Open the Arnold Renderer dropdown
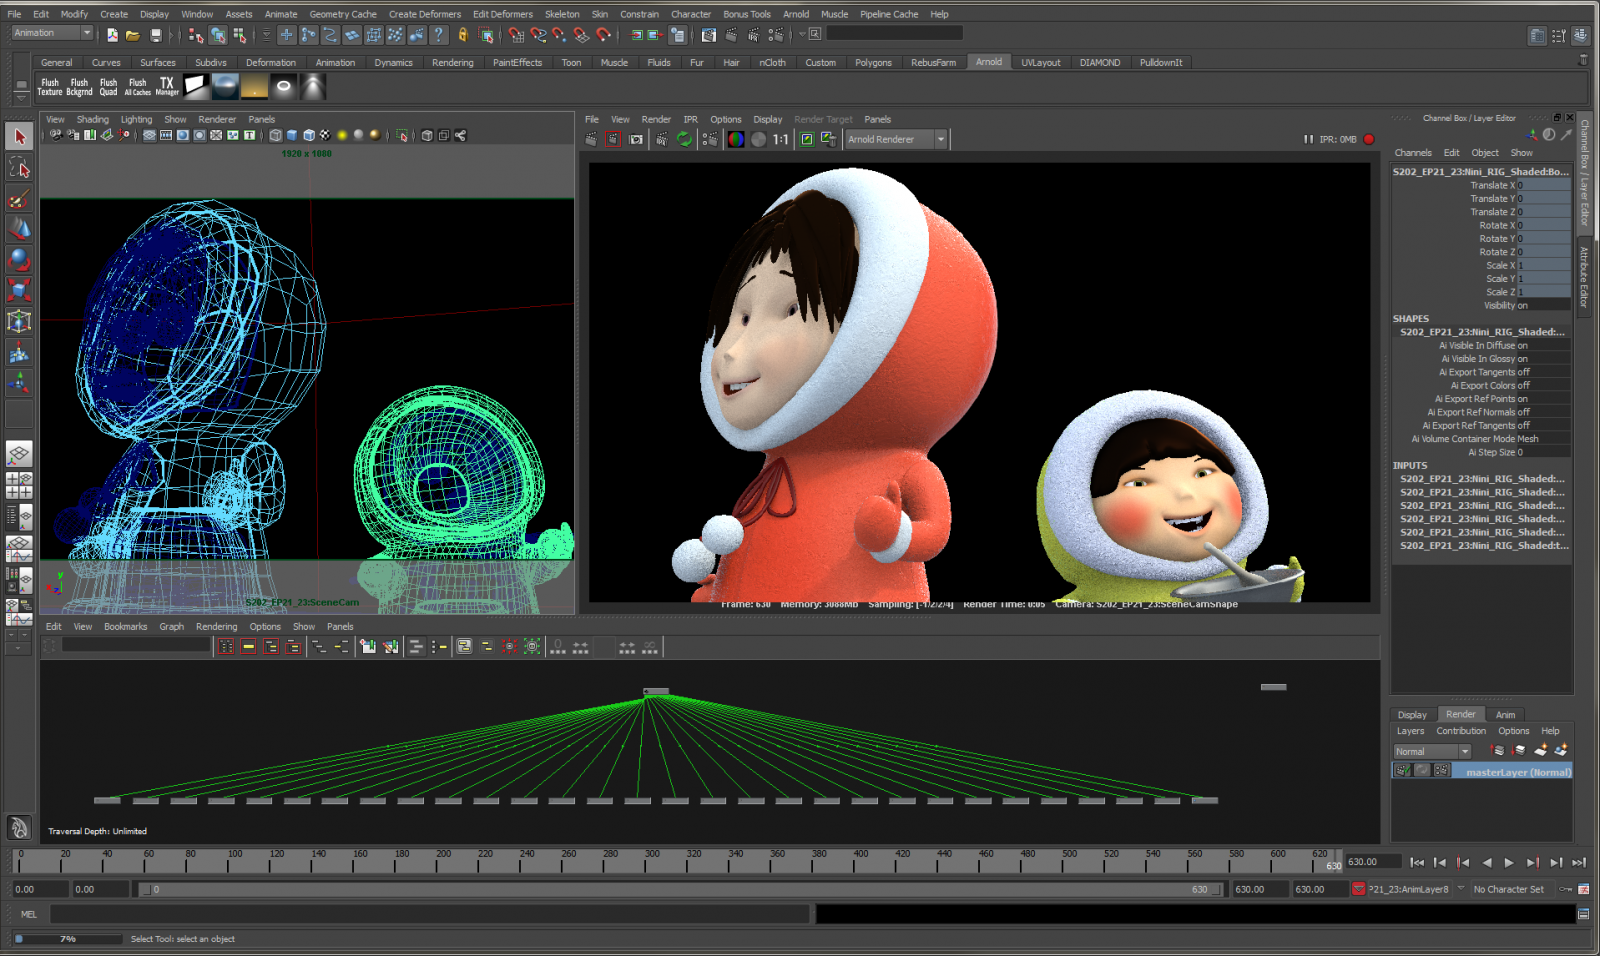The height and width of the screenshot is (956, 1600). 896,139
